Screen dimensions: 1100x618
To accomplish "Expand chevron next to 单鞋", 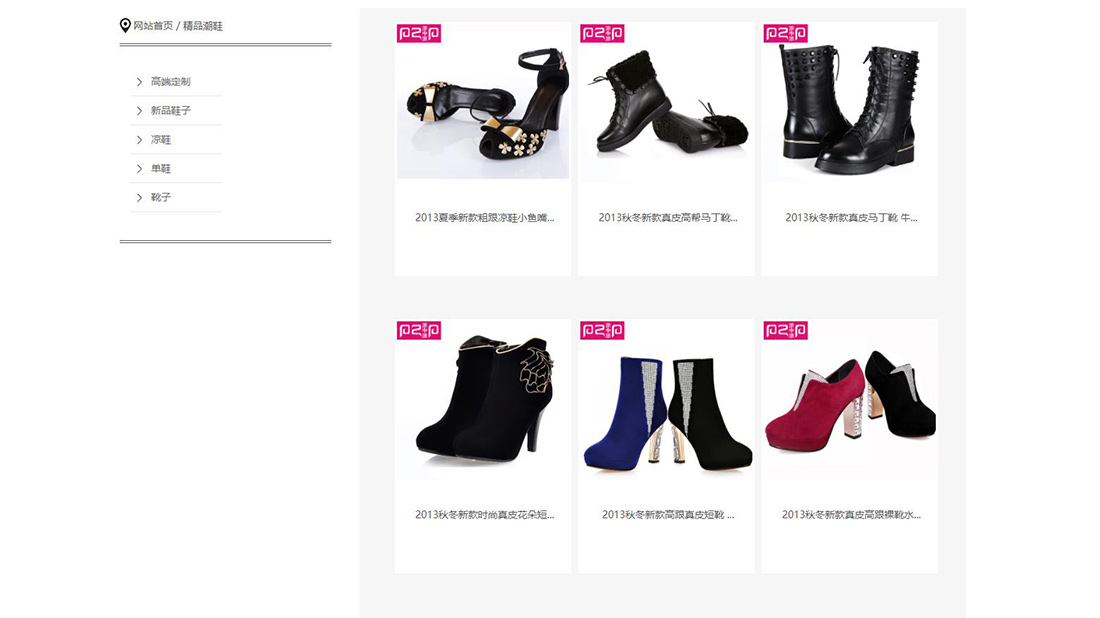I will point(139,168).
